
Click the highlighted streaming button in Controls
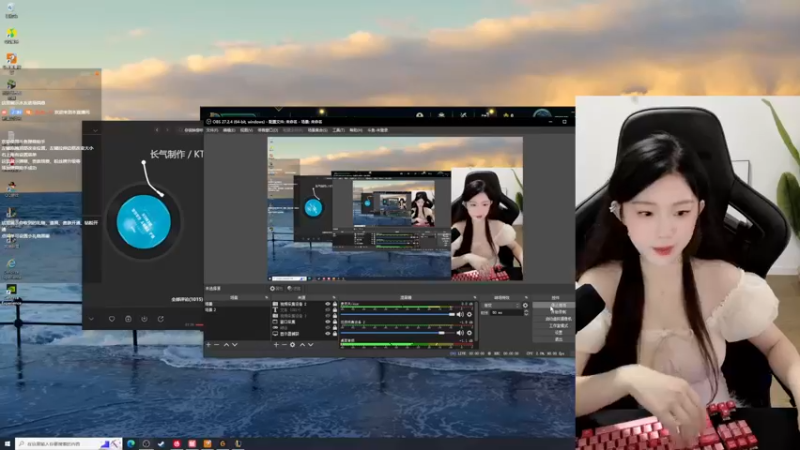tap(554, 305)
